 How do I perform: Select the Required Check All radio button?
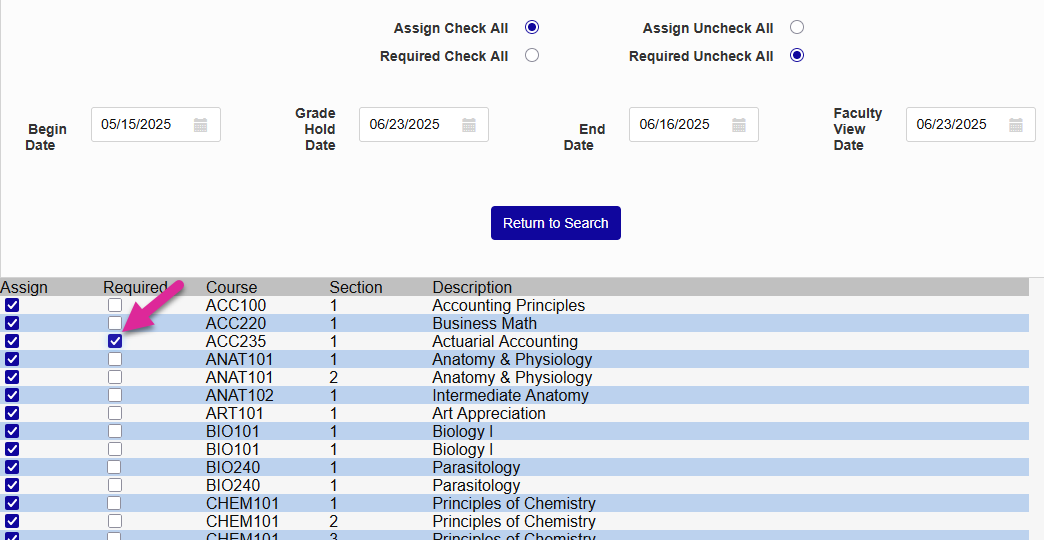[x=532, y=56]
